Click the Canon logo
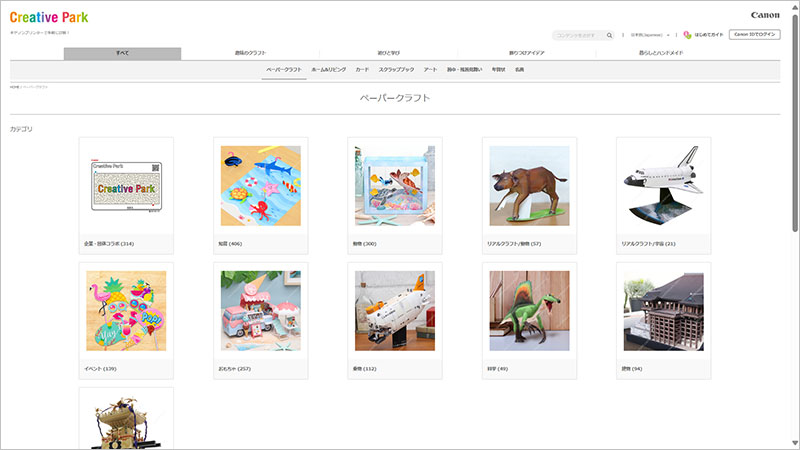The height and width of the screenshot is (450, 800). (x=765, y=15)
